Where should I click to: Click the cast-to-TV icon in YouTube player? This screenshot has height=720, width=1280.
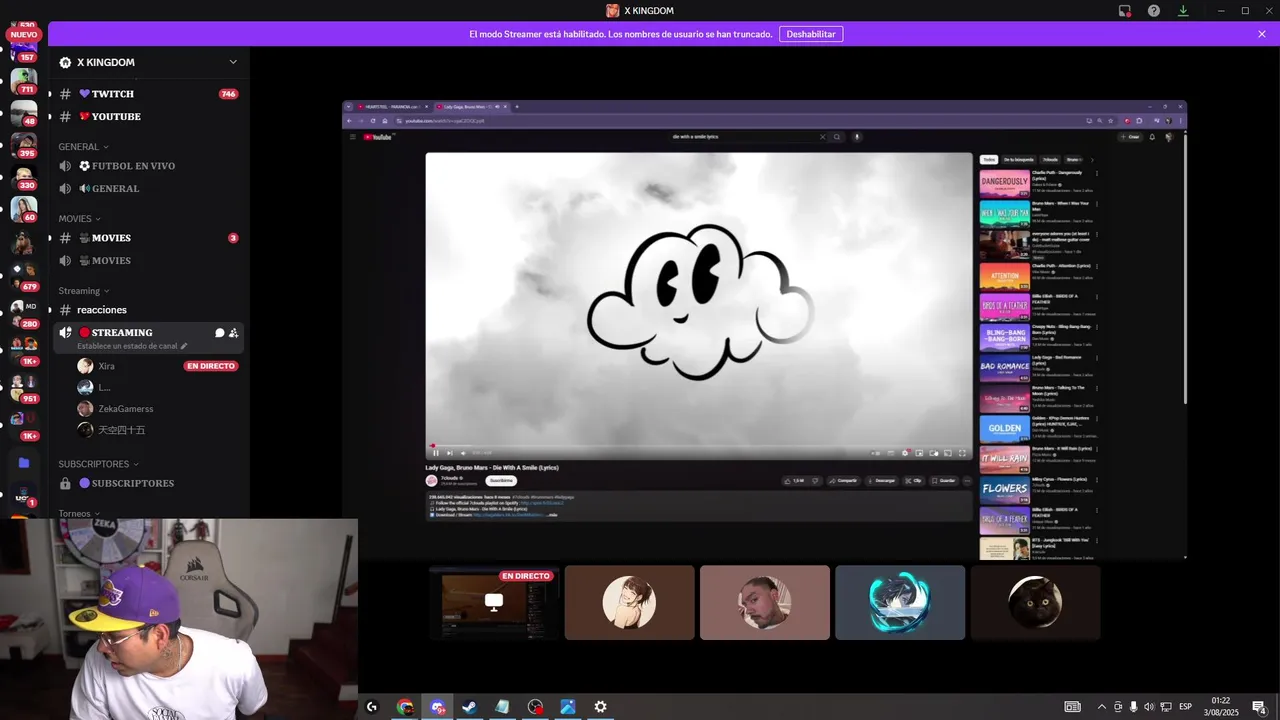point(948,453)
